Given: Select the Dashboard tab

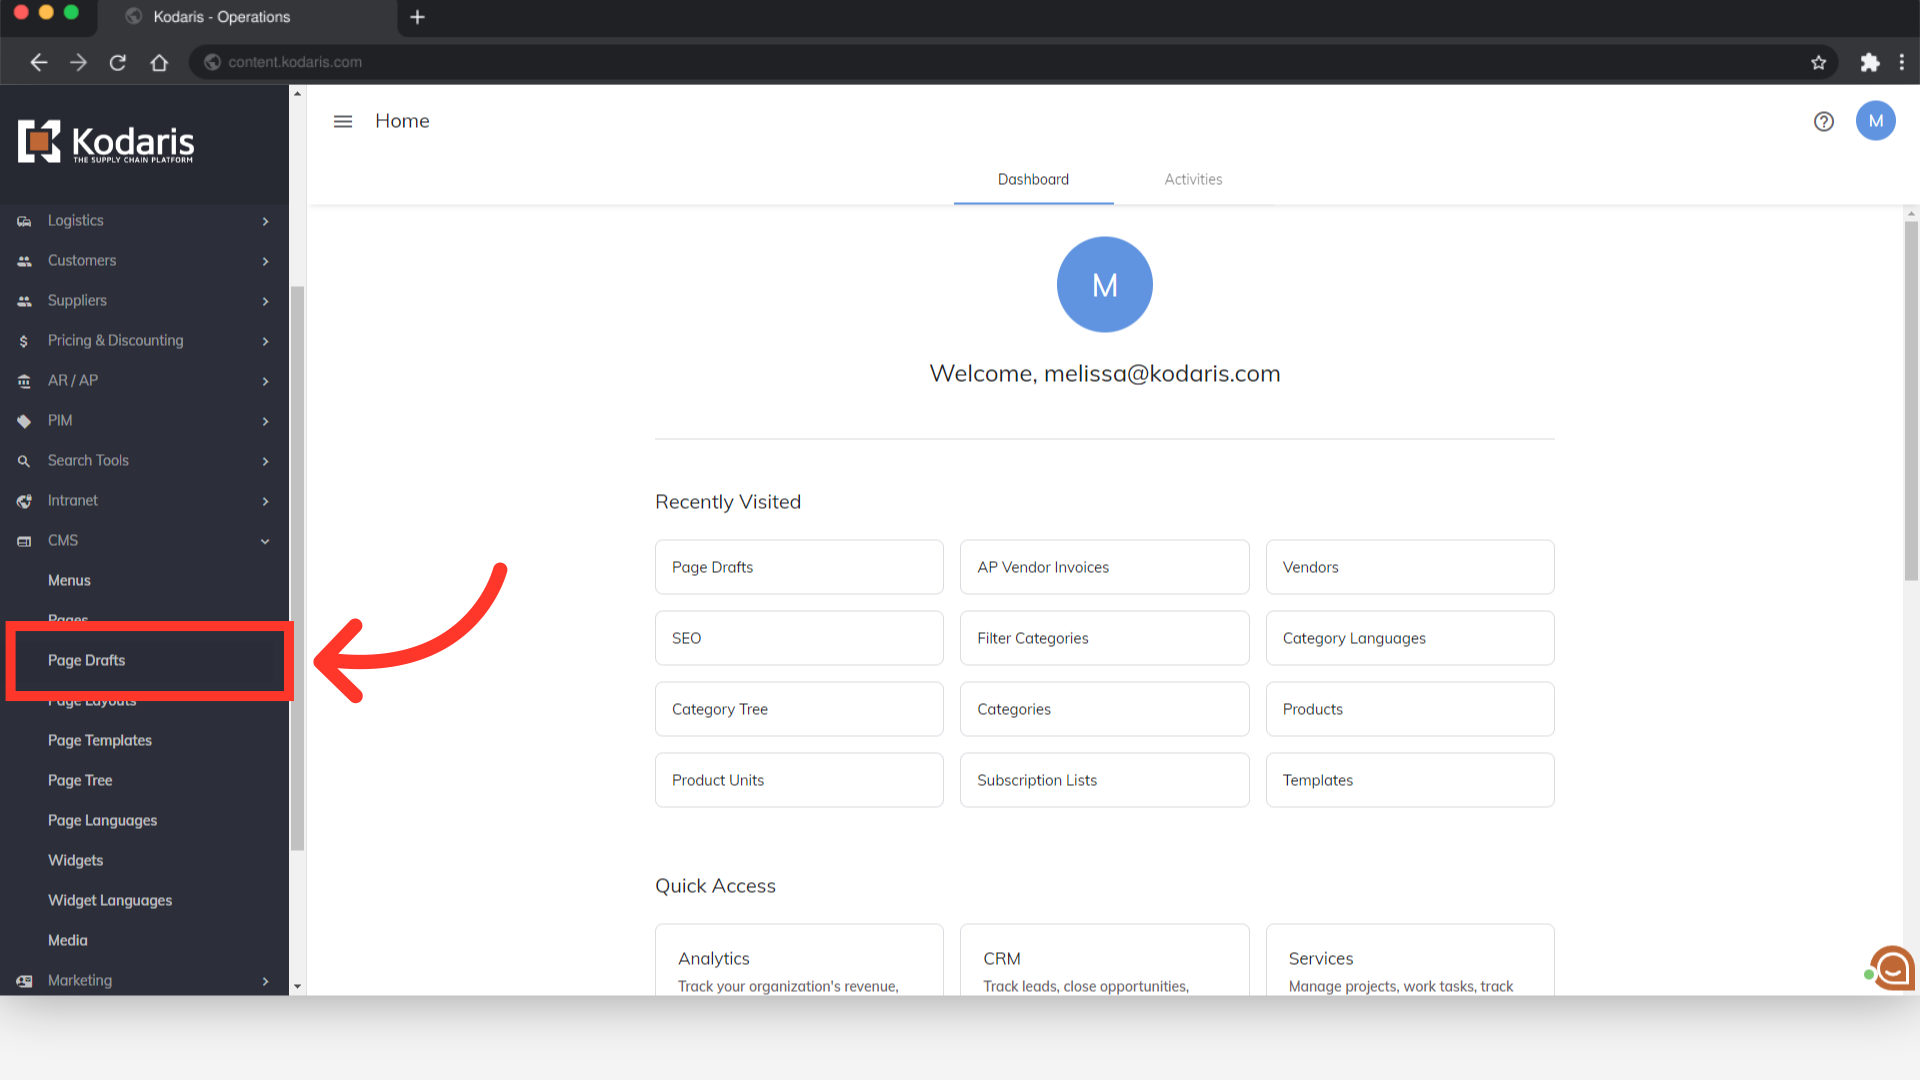Looking at the screenshot, I should pyautogui.click(x=1033, y=180).
